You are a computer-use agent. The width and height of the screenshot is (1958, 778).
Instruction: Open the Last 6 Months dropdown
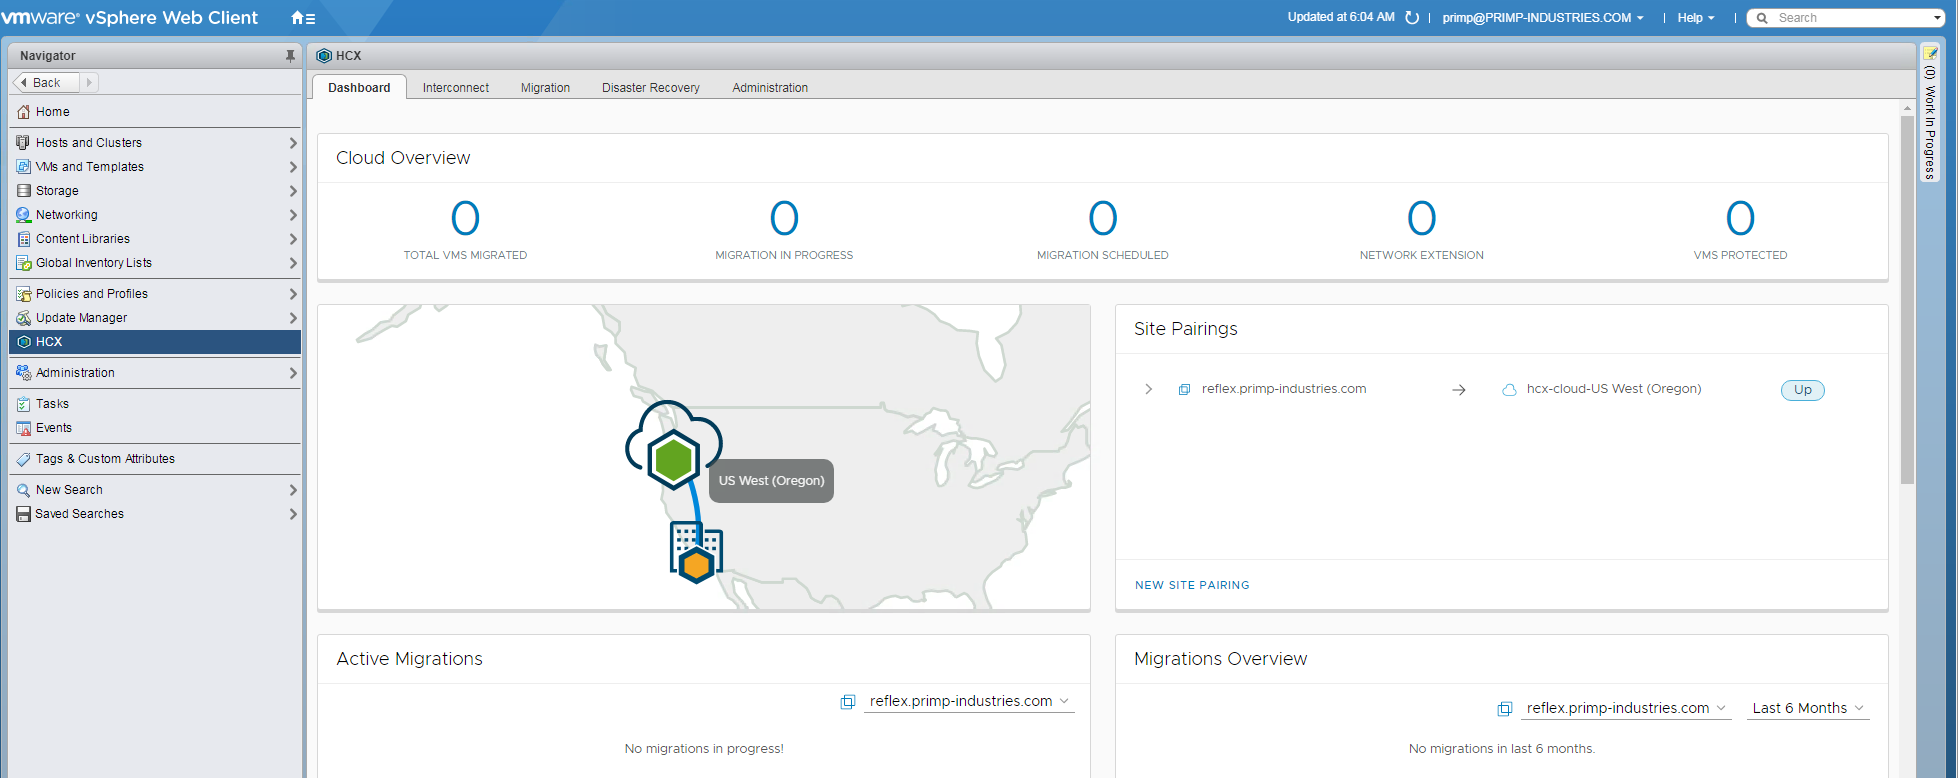pos(1808,708)
